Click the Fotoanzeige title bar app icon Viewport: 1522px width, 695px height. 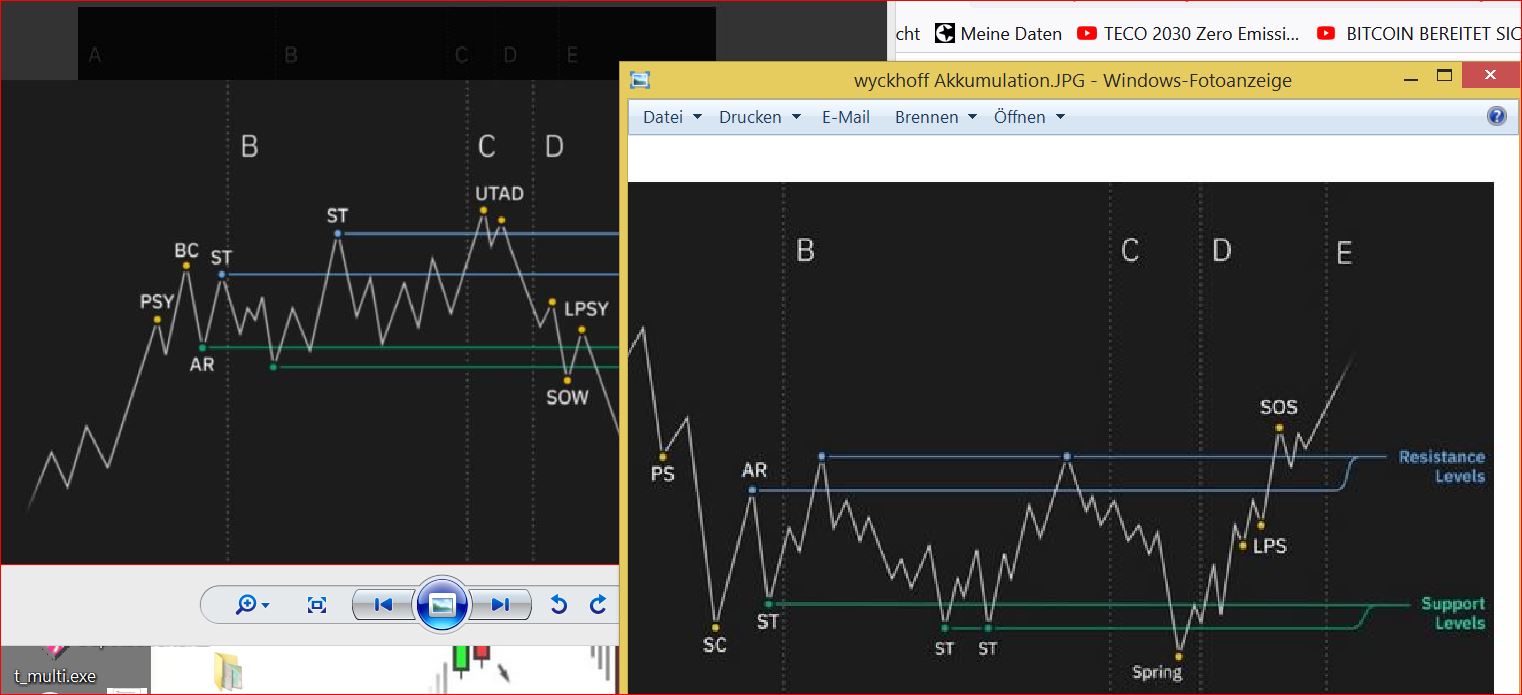(x=640, y=80)
